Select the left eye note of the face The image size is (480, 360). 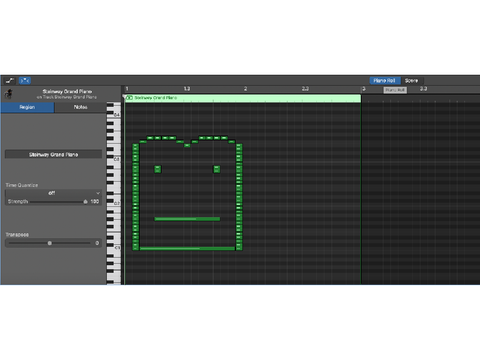[x=158, y=169]
